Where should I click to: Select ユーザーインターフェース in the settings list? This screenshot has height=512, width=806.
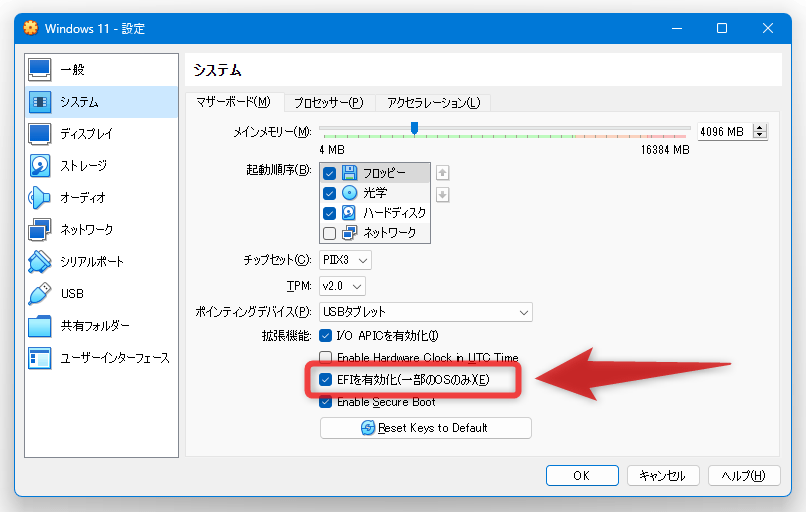(101, 358)
